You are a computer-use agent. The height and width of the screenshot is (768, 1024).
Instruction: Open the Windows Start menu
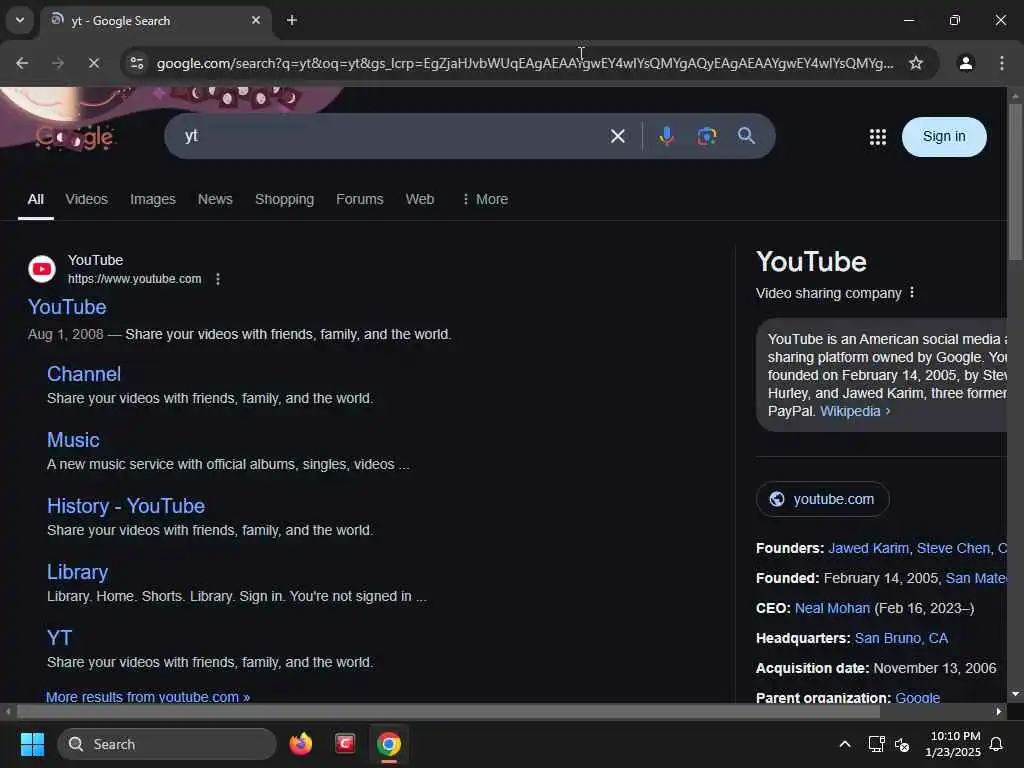(32, 744)
